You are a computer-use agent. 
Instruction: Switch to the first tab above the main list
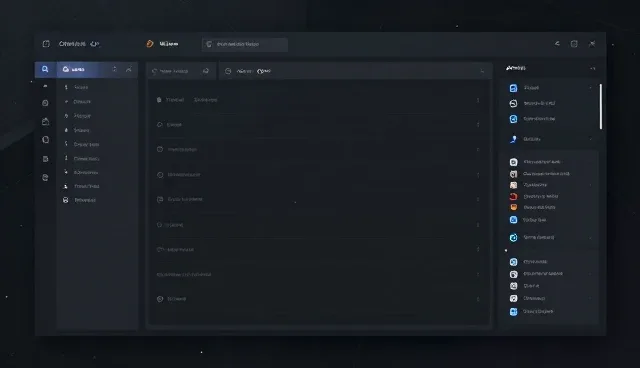181,71
